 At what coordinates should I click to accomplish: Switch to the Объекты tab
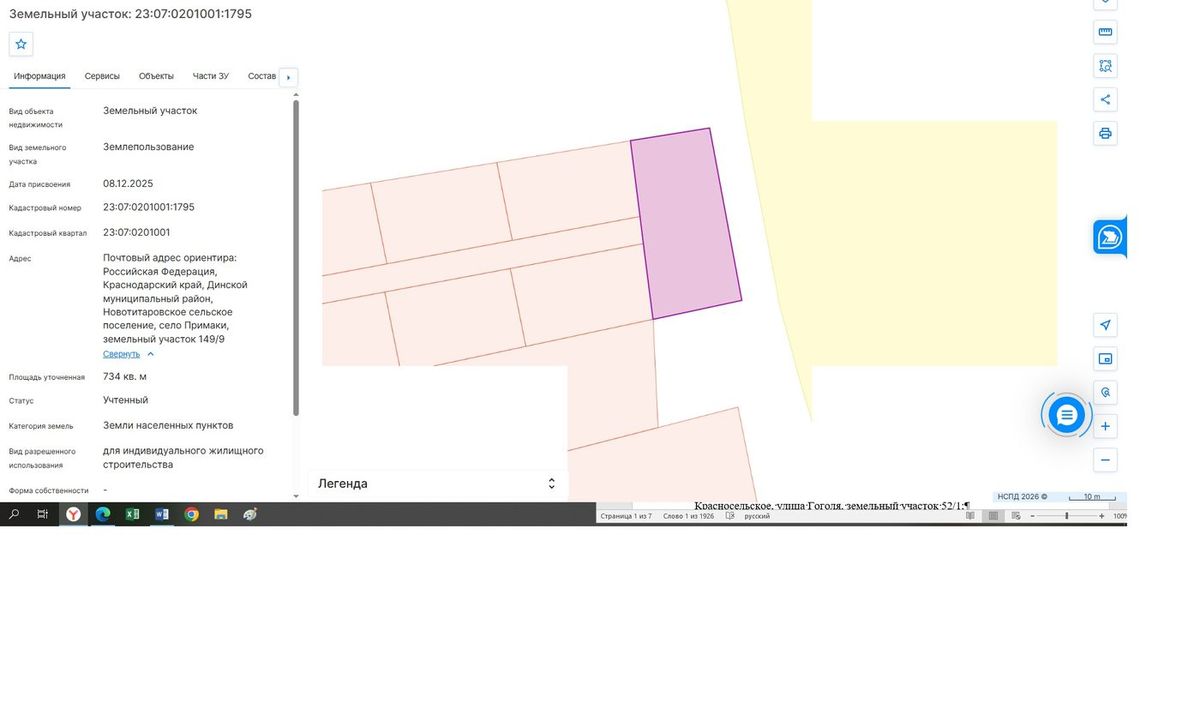point(156,76)
